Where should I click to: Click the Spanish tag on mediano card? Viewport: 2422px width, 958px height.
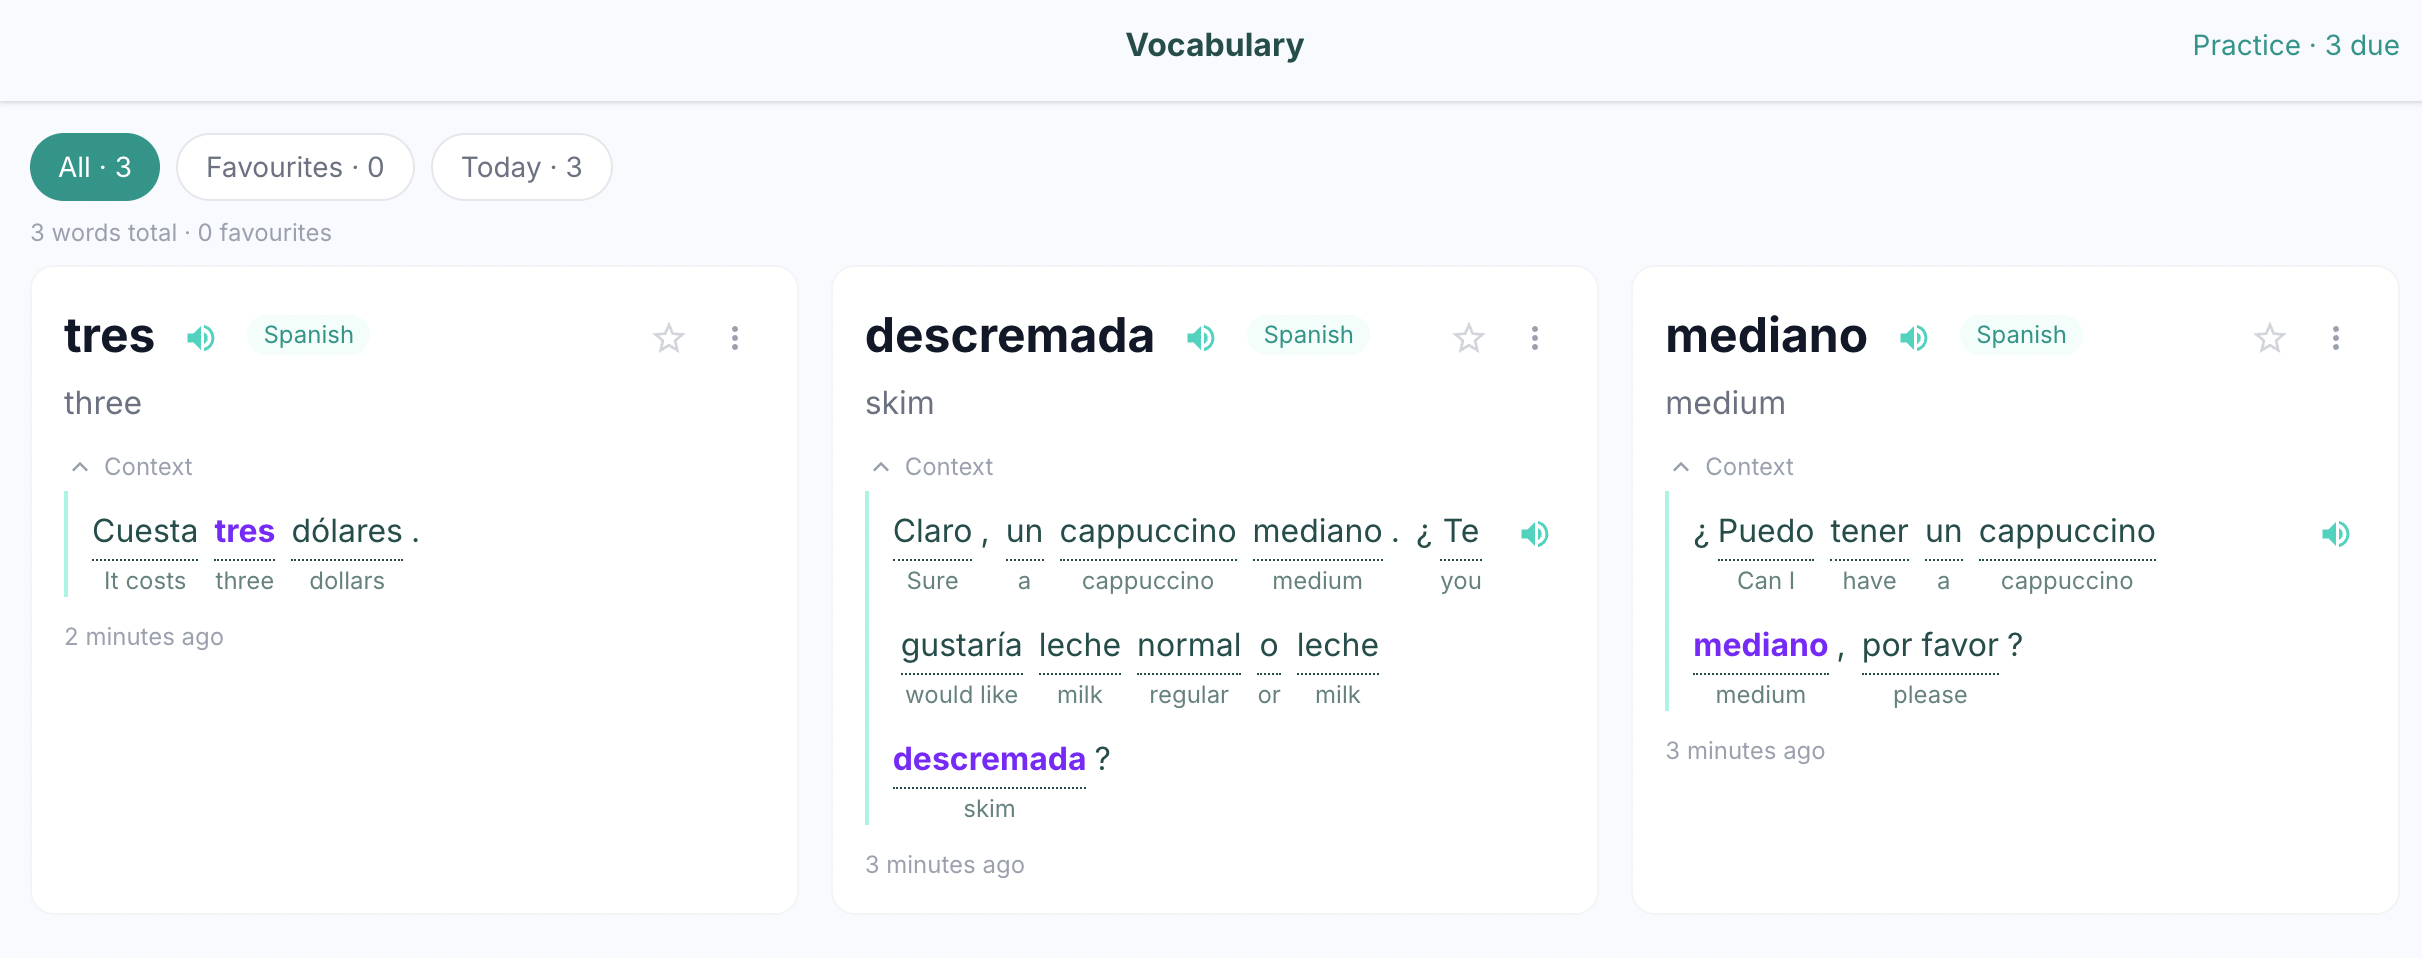tap(2021, 335)
